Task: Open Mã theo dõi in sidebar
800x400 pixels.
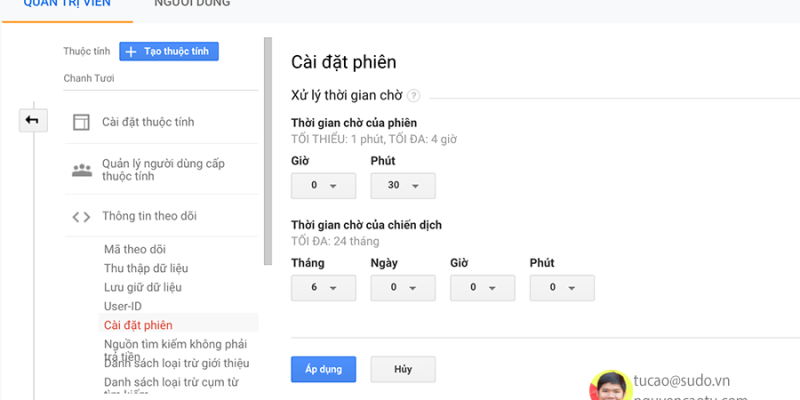Action: coord(135,249)
